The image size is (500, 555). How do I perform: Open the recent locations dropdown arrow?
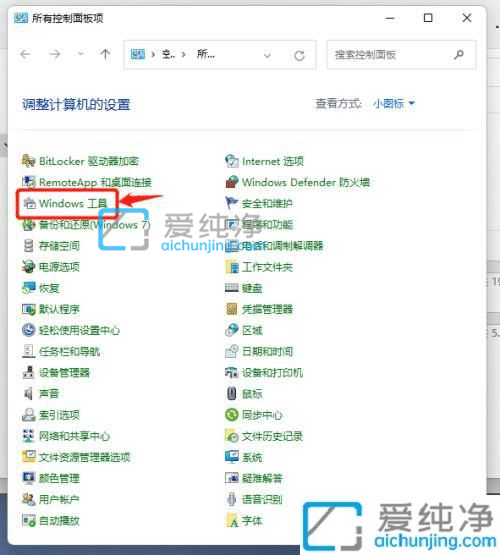coord(81,54)
